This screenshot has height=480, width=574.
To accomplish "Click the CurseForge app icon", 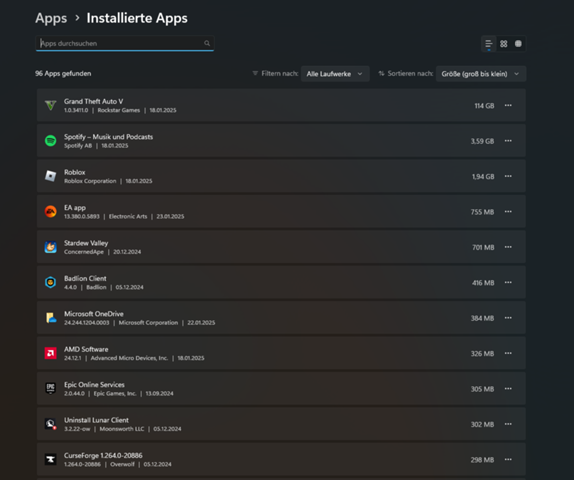I will 51,459.
